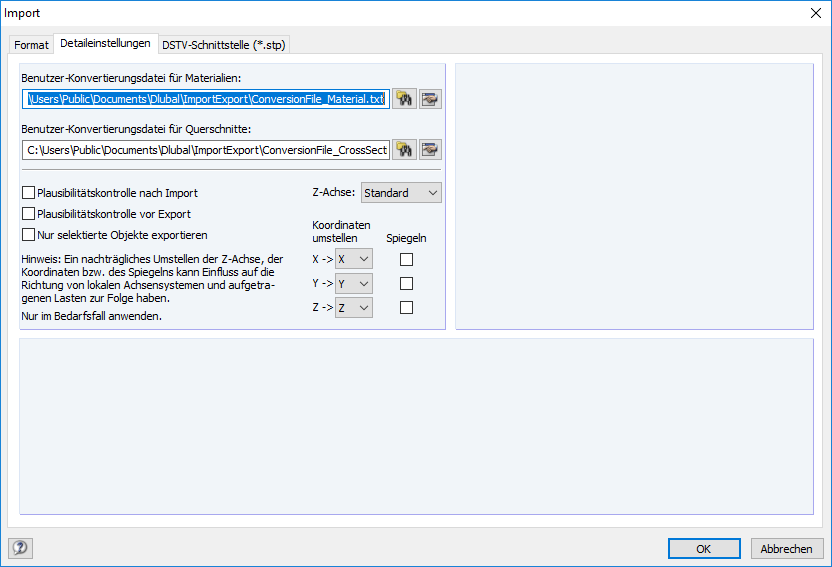Edit the cross-section conversion file

430,150
